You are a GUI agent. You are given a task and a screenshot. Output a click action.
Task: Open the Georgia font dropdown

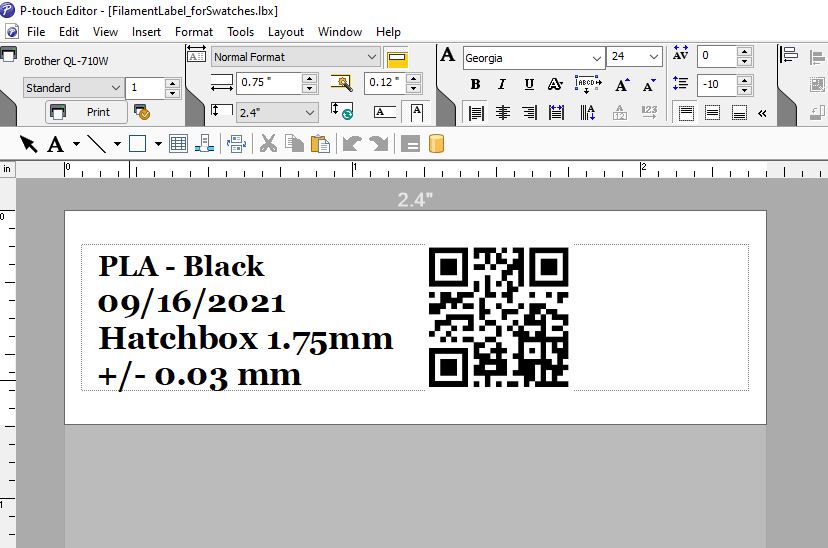point(597,58)
